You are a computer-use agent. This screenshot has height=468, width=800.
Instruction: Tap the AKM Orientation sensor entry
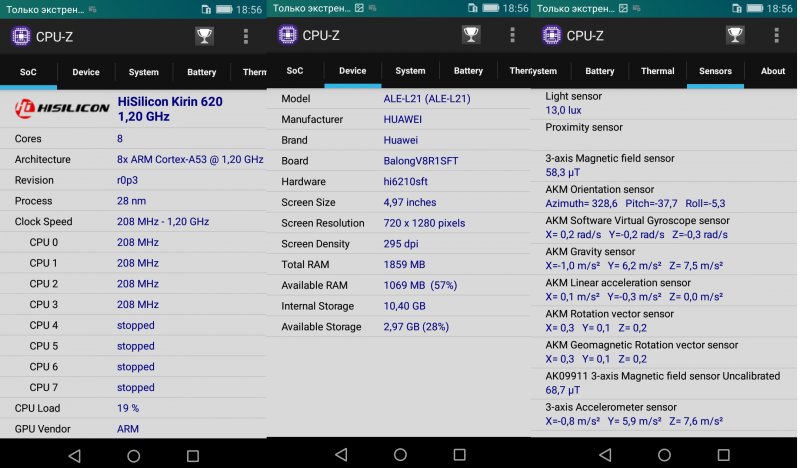tap(664, 197)
